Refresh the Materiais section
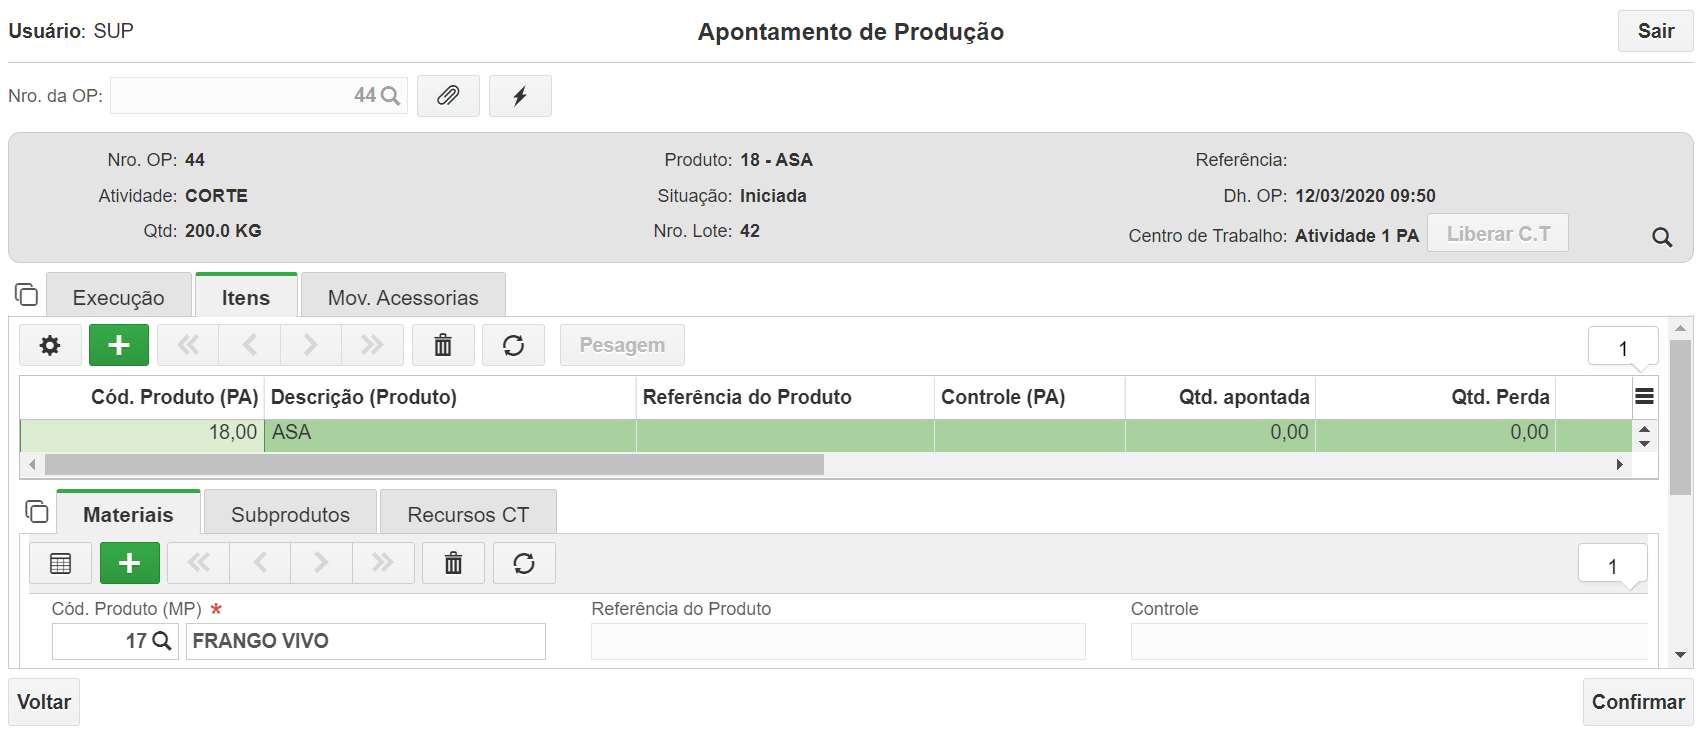The height and width of the screenshot is (733, 1703). click(x=524, y=563)
